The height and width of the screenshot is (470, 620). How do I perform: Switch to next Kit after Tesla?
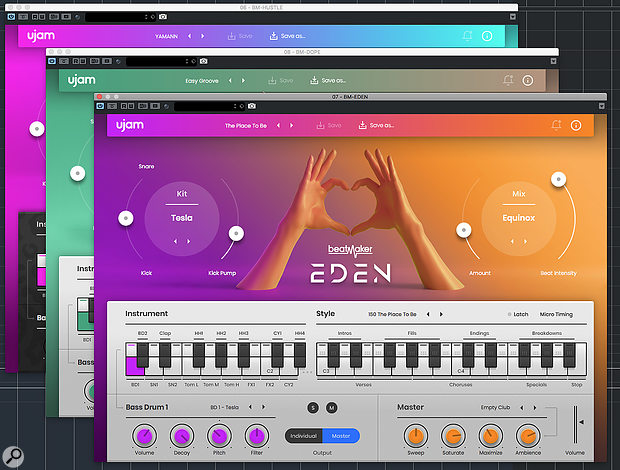[x=189, y=241]
